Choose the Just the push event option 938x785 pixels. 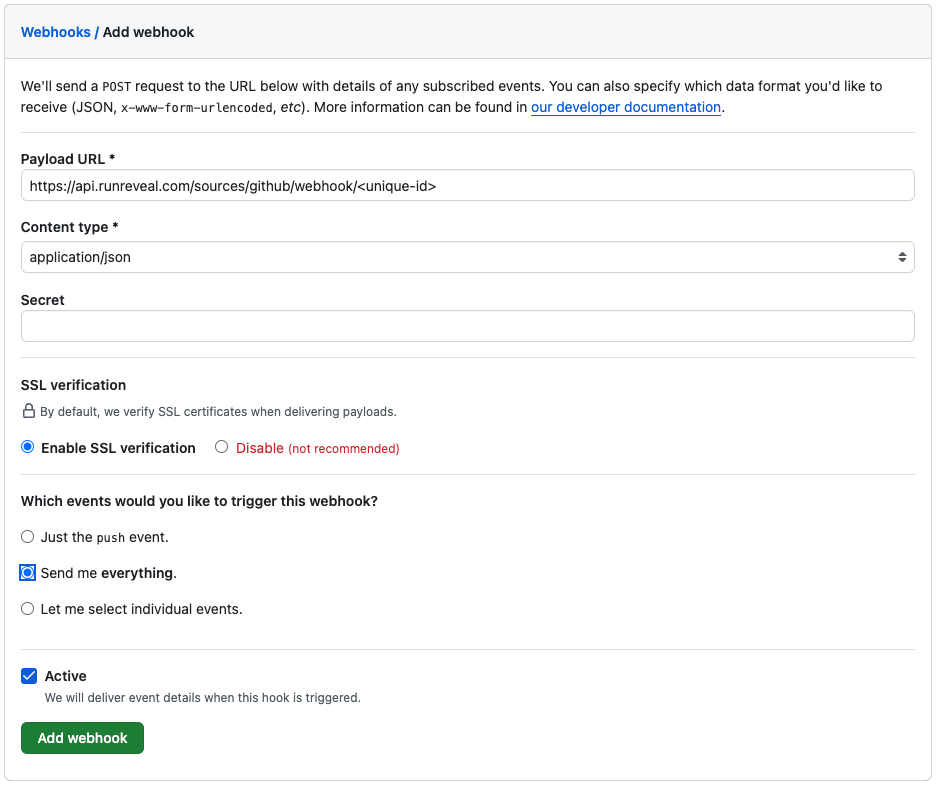point(27,537)
